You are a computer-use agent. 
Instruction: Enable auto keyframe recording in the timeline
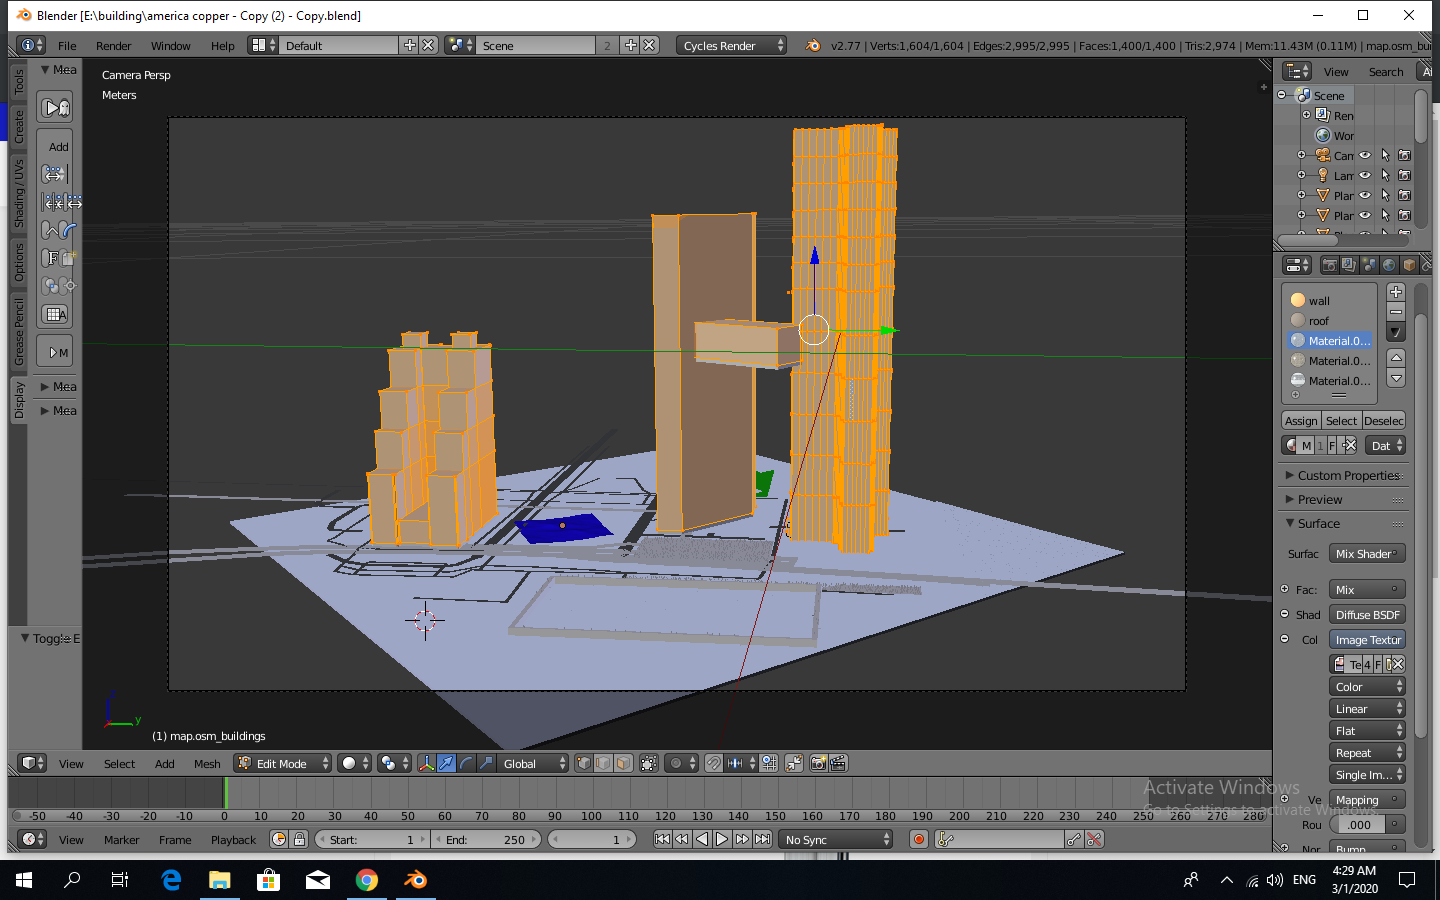(919, 839)
